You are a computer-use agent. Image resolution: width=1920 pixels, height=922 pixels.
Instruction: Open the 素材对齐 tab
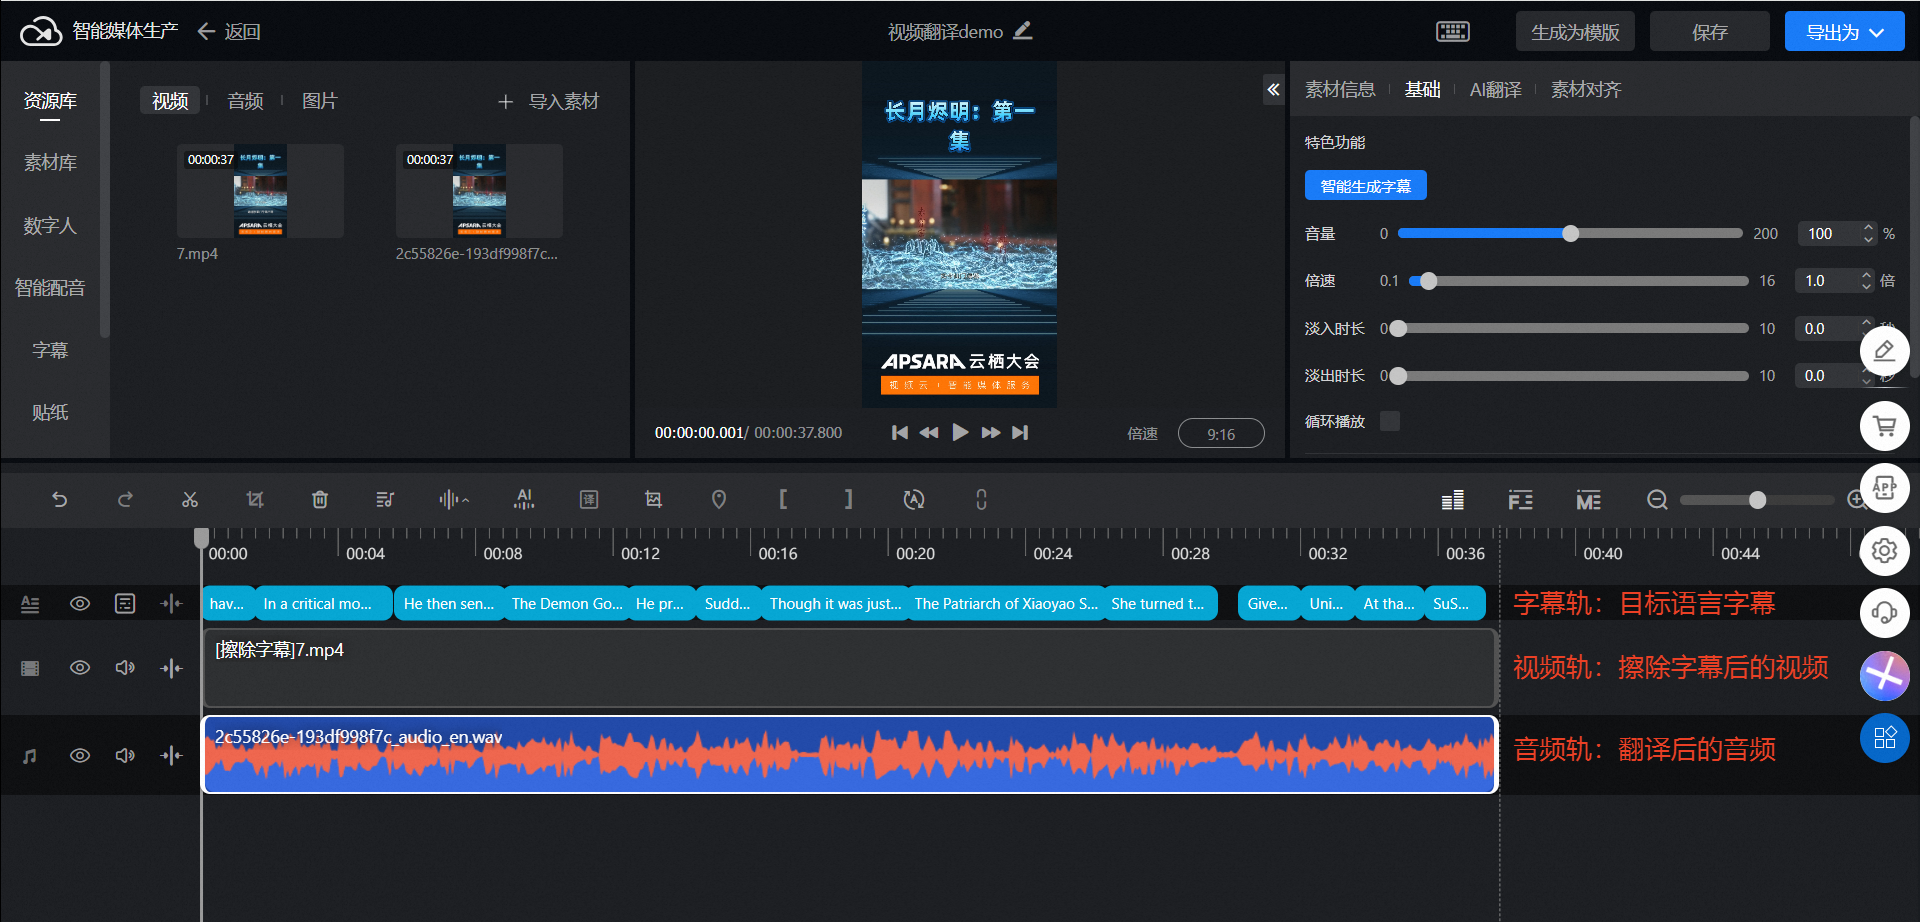click(1586, 90)
